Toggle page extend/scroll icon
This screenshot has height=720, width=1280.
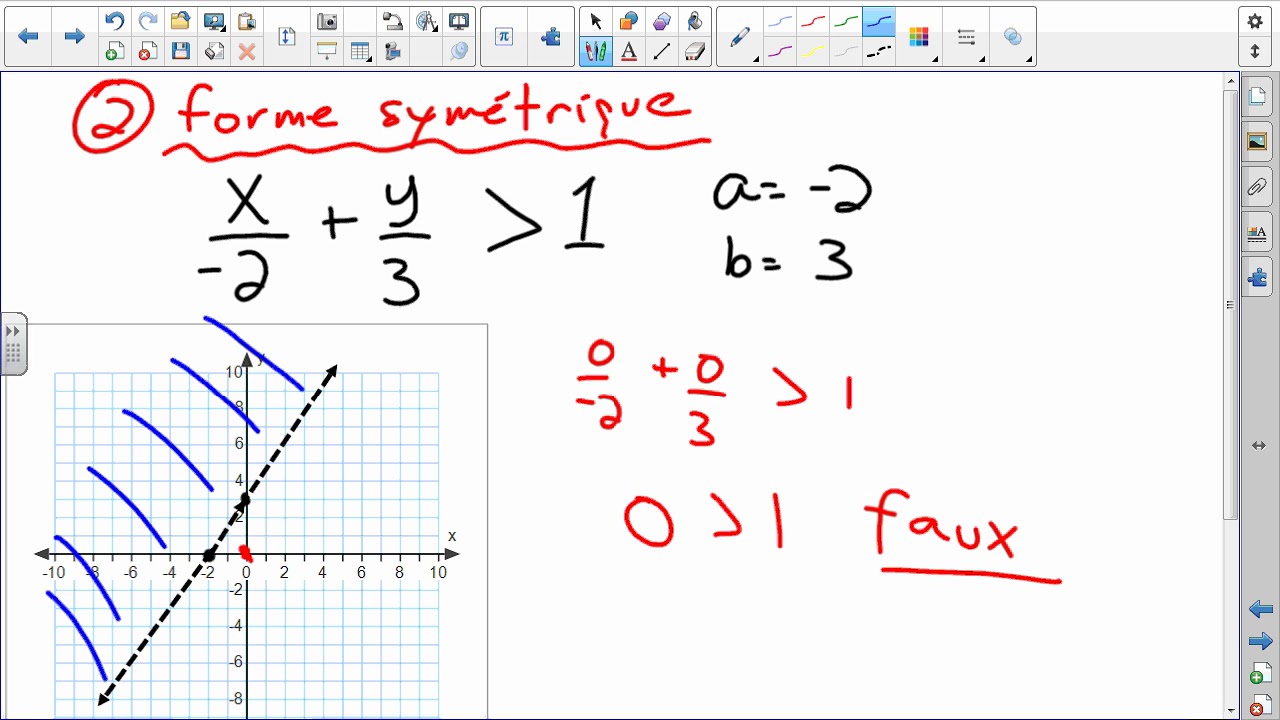coord(287,37)
